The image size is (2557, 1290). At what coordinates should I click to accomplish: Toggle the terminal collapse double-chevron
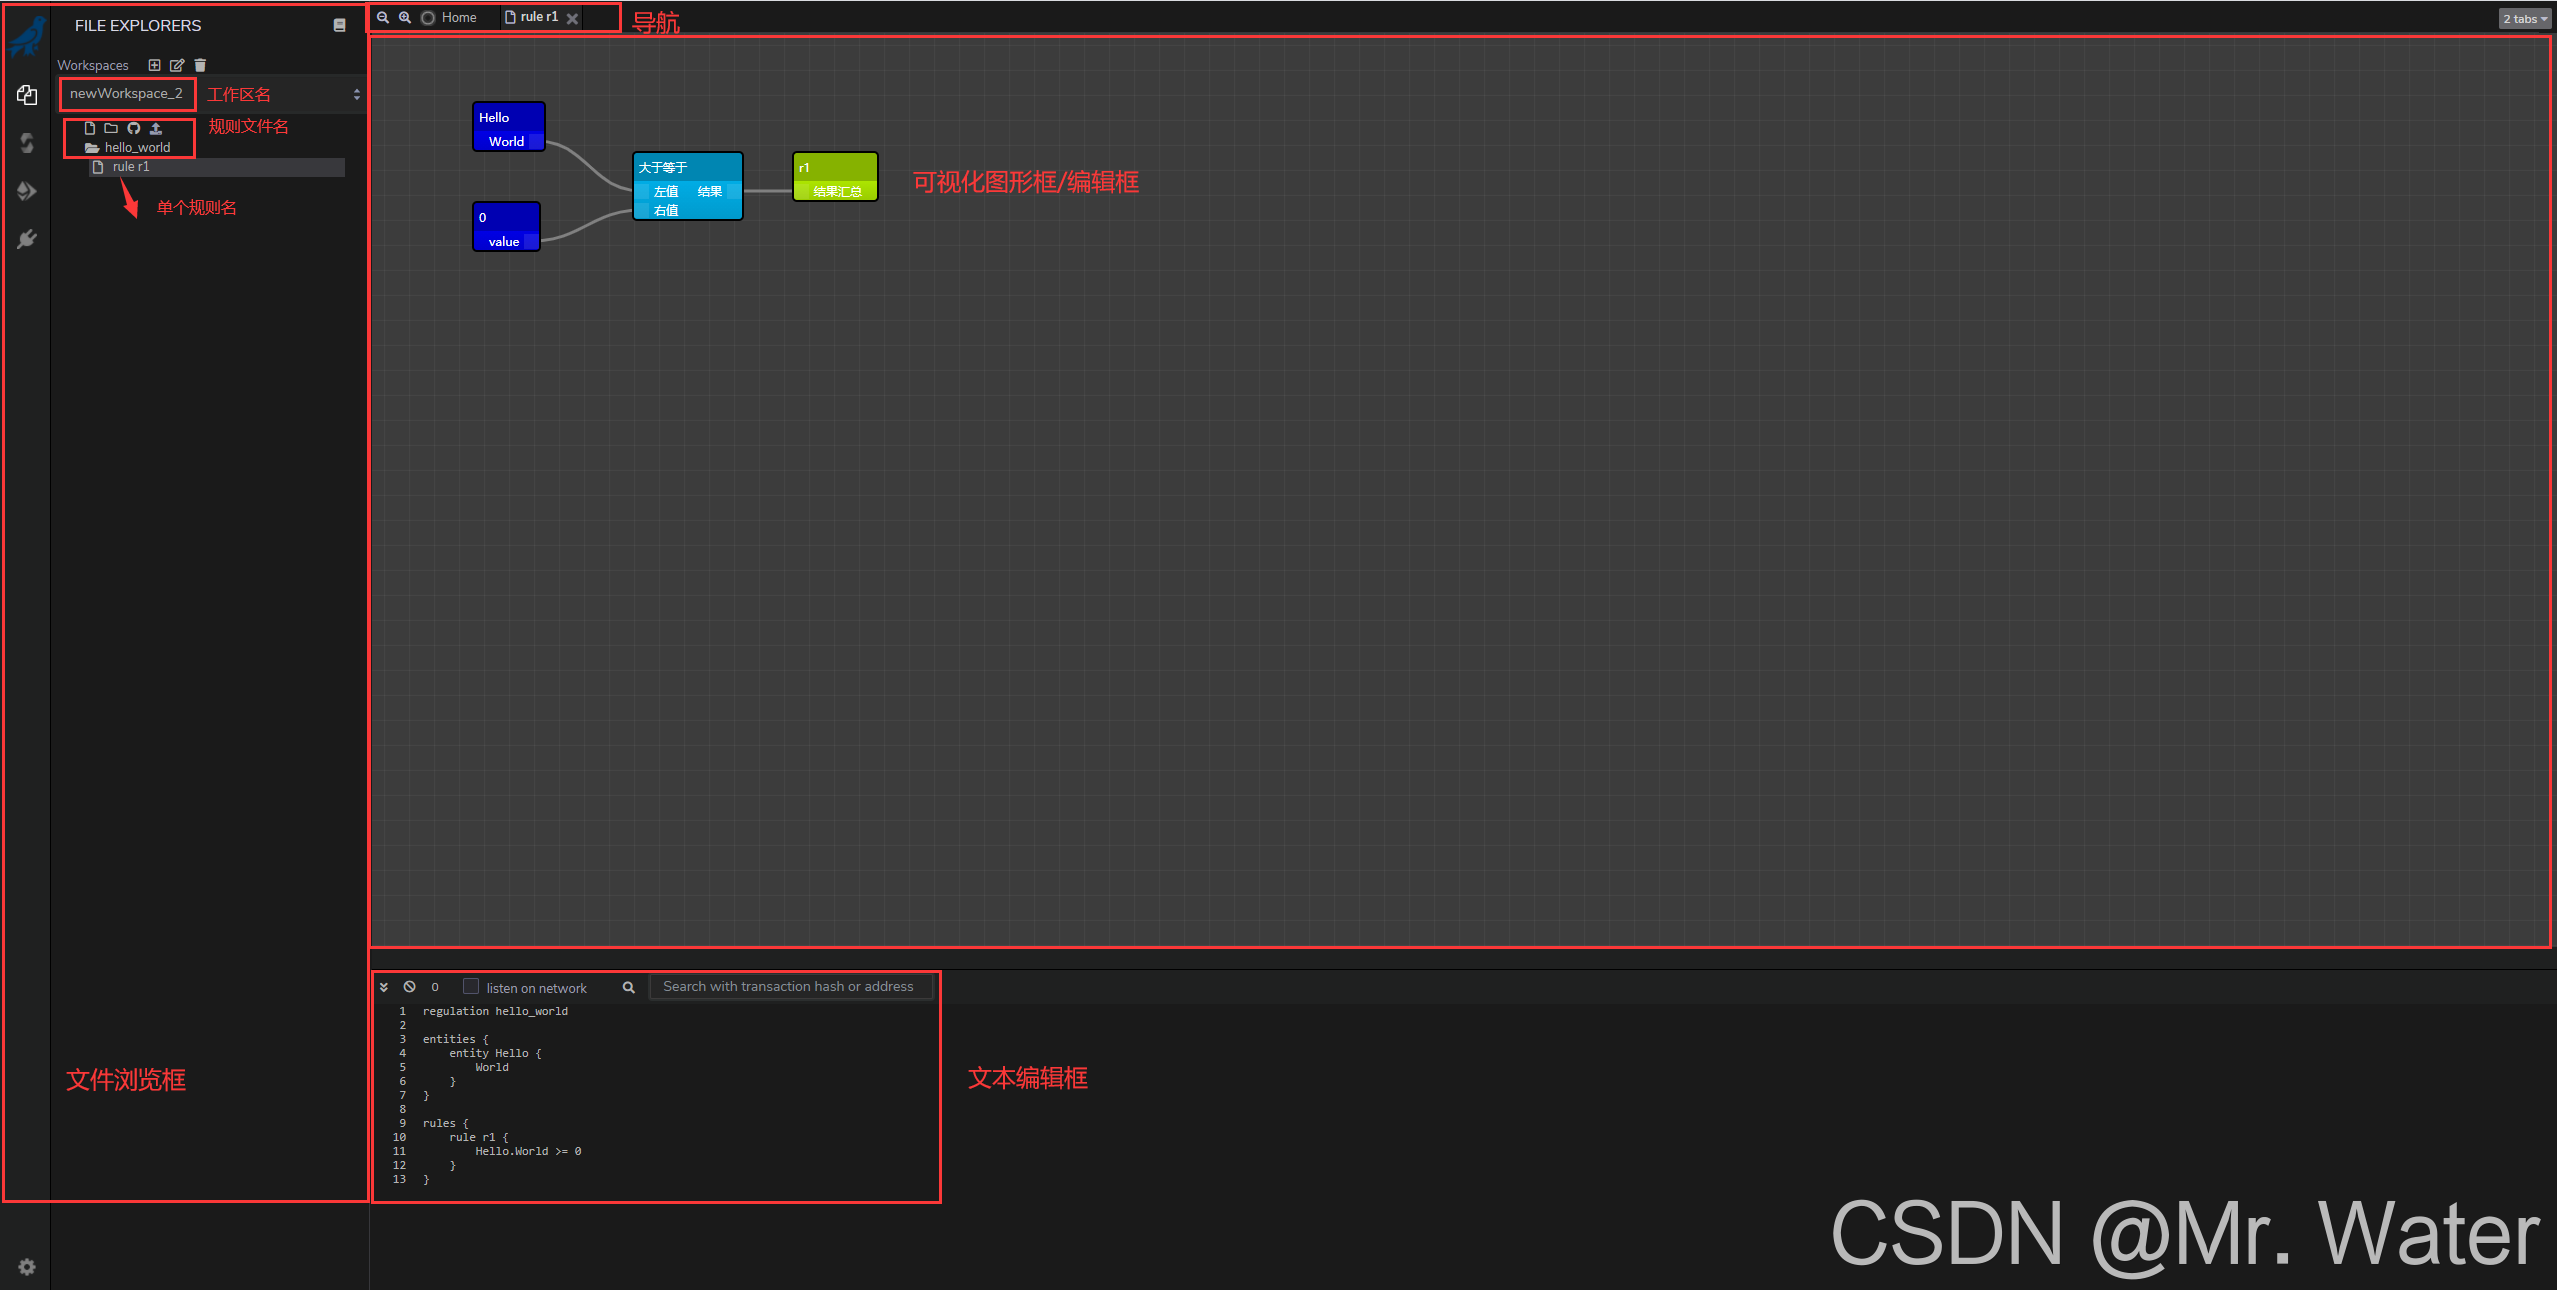384,987
